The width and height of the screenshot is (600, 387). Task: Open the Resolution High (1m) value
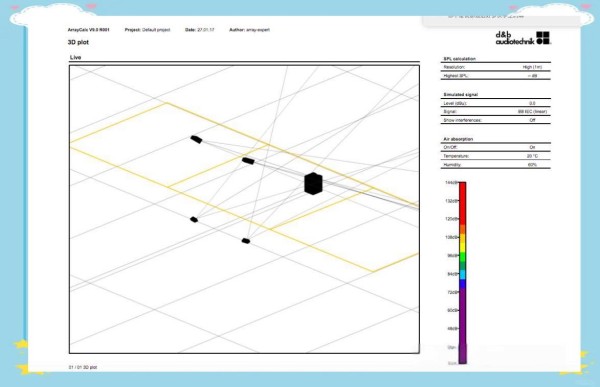(x=532, y=67)
